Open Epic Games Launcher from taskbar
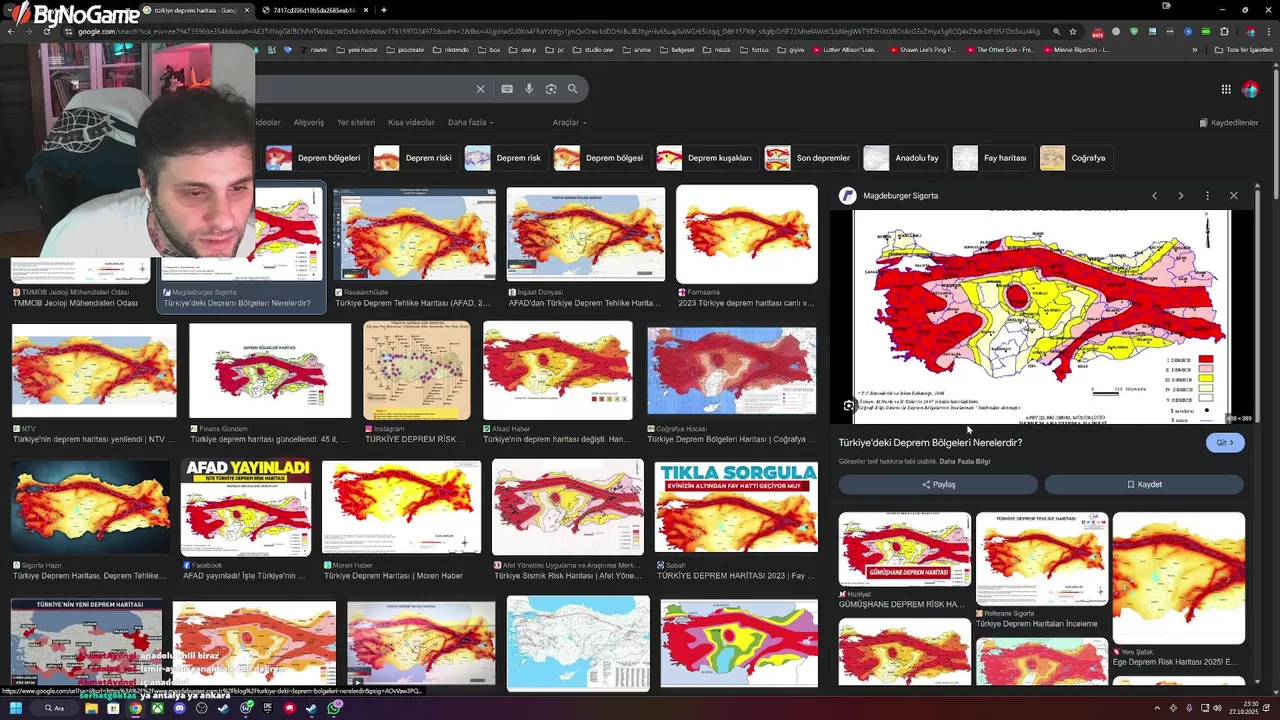The image size is (1280, 720). (268, 708)
